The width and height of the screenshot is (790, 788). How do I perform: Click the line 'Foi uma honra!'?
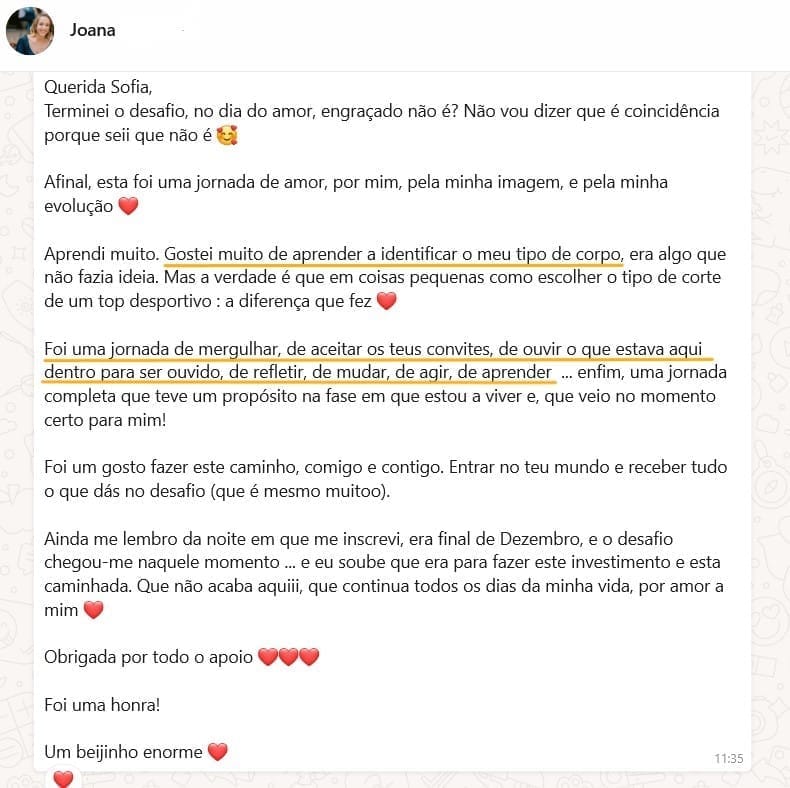coord(102,704)
